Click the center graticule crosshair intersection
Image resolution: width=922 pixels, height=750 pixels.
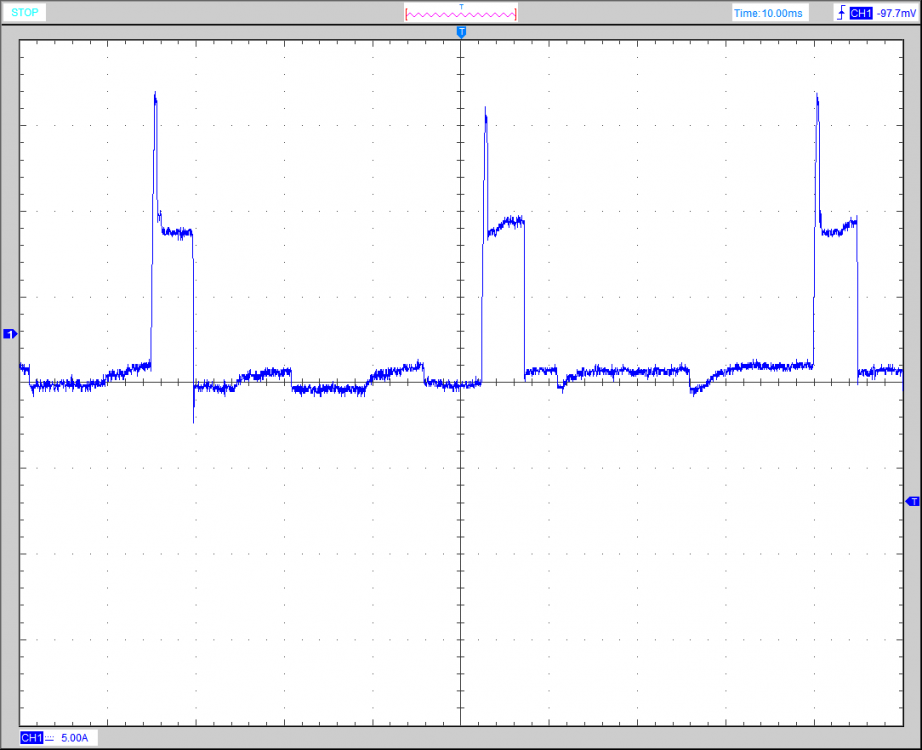point(461,382)
